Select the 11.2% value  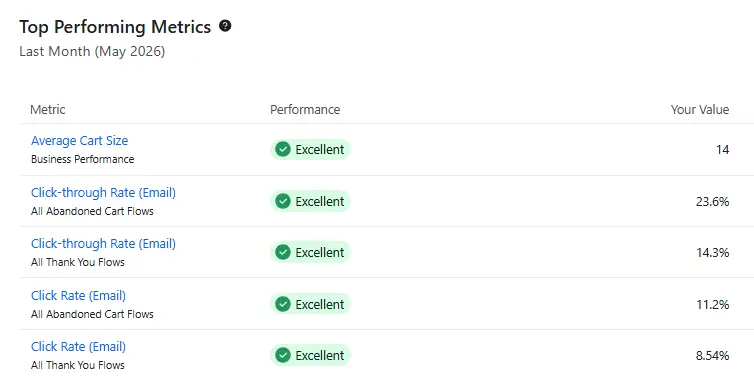point(712,304)
